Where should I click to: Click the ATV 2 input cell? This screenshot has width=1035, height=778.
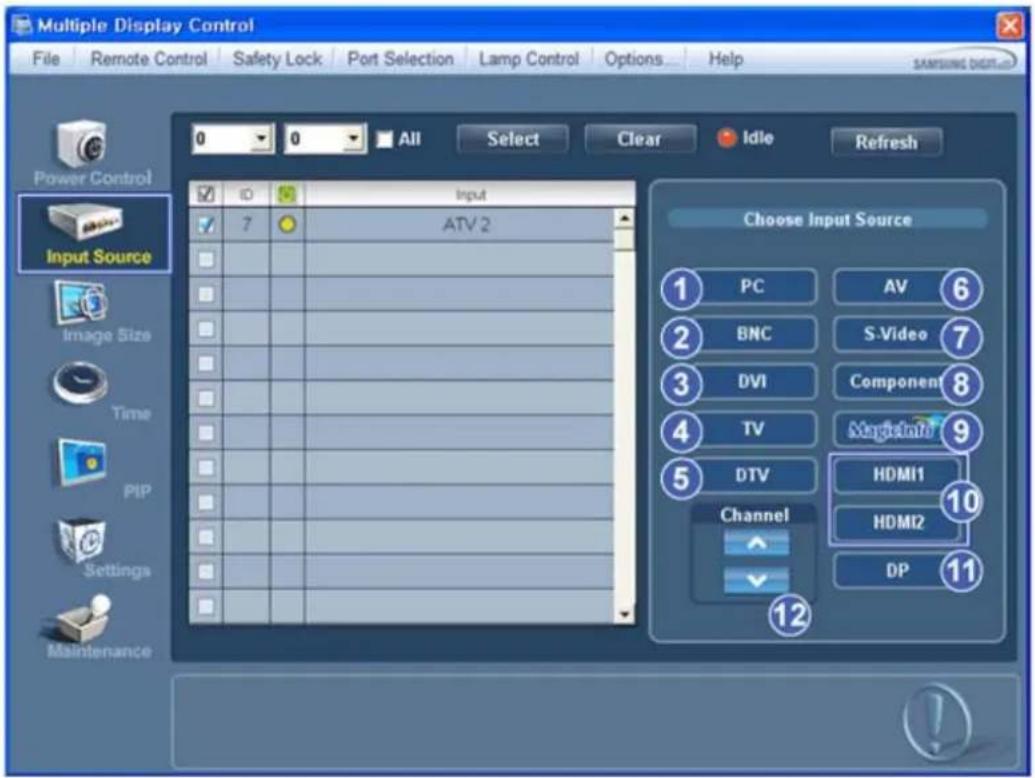click(x=459, y=225)
